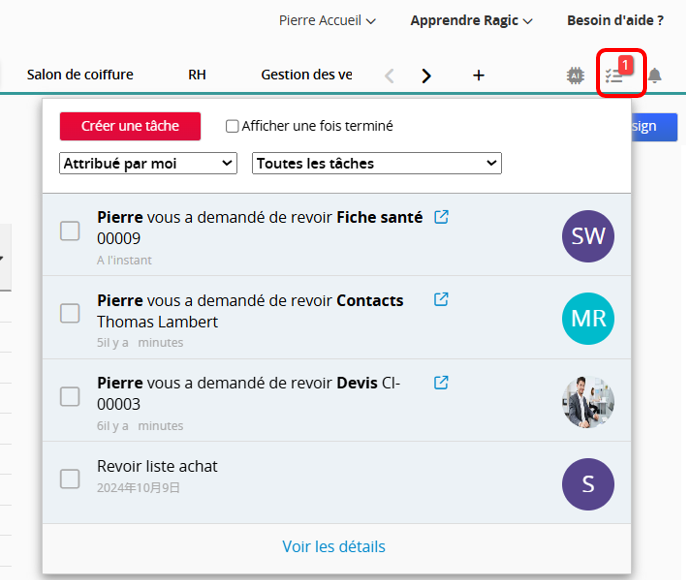Open the tasks list icon with badge
The image size is (686, 580).
pyautogui.click(x=616, y=75)
